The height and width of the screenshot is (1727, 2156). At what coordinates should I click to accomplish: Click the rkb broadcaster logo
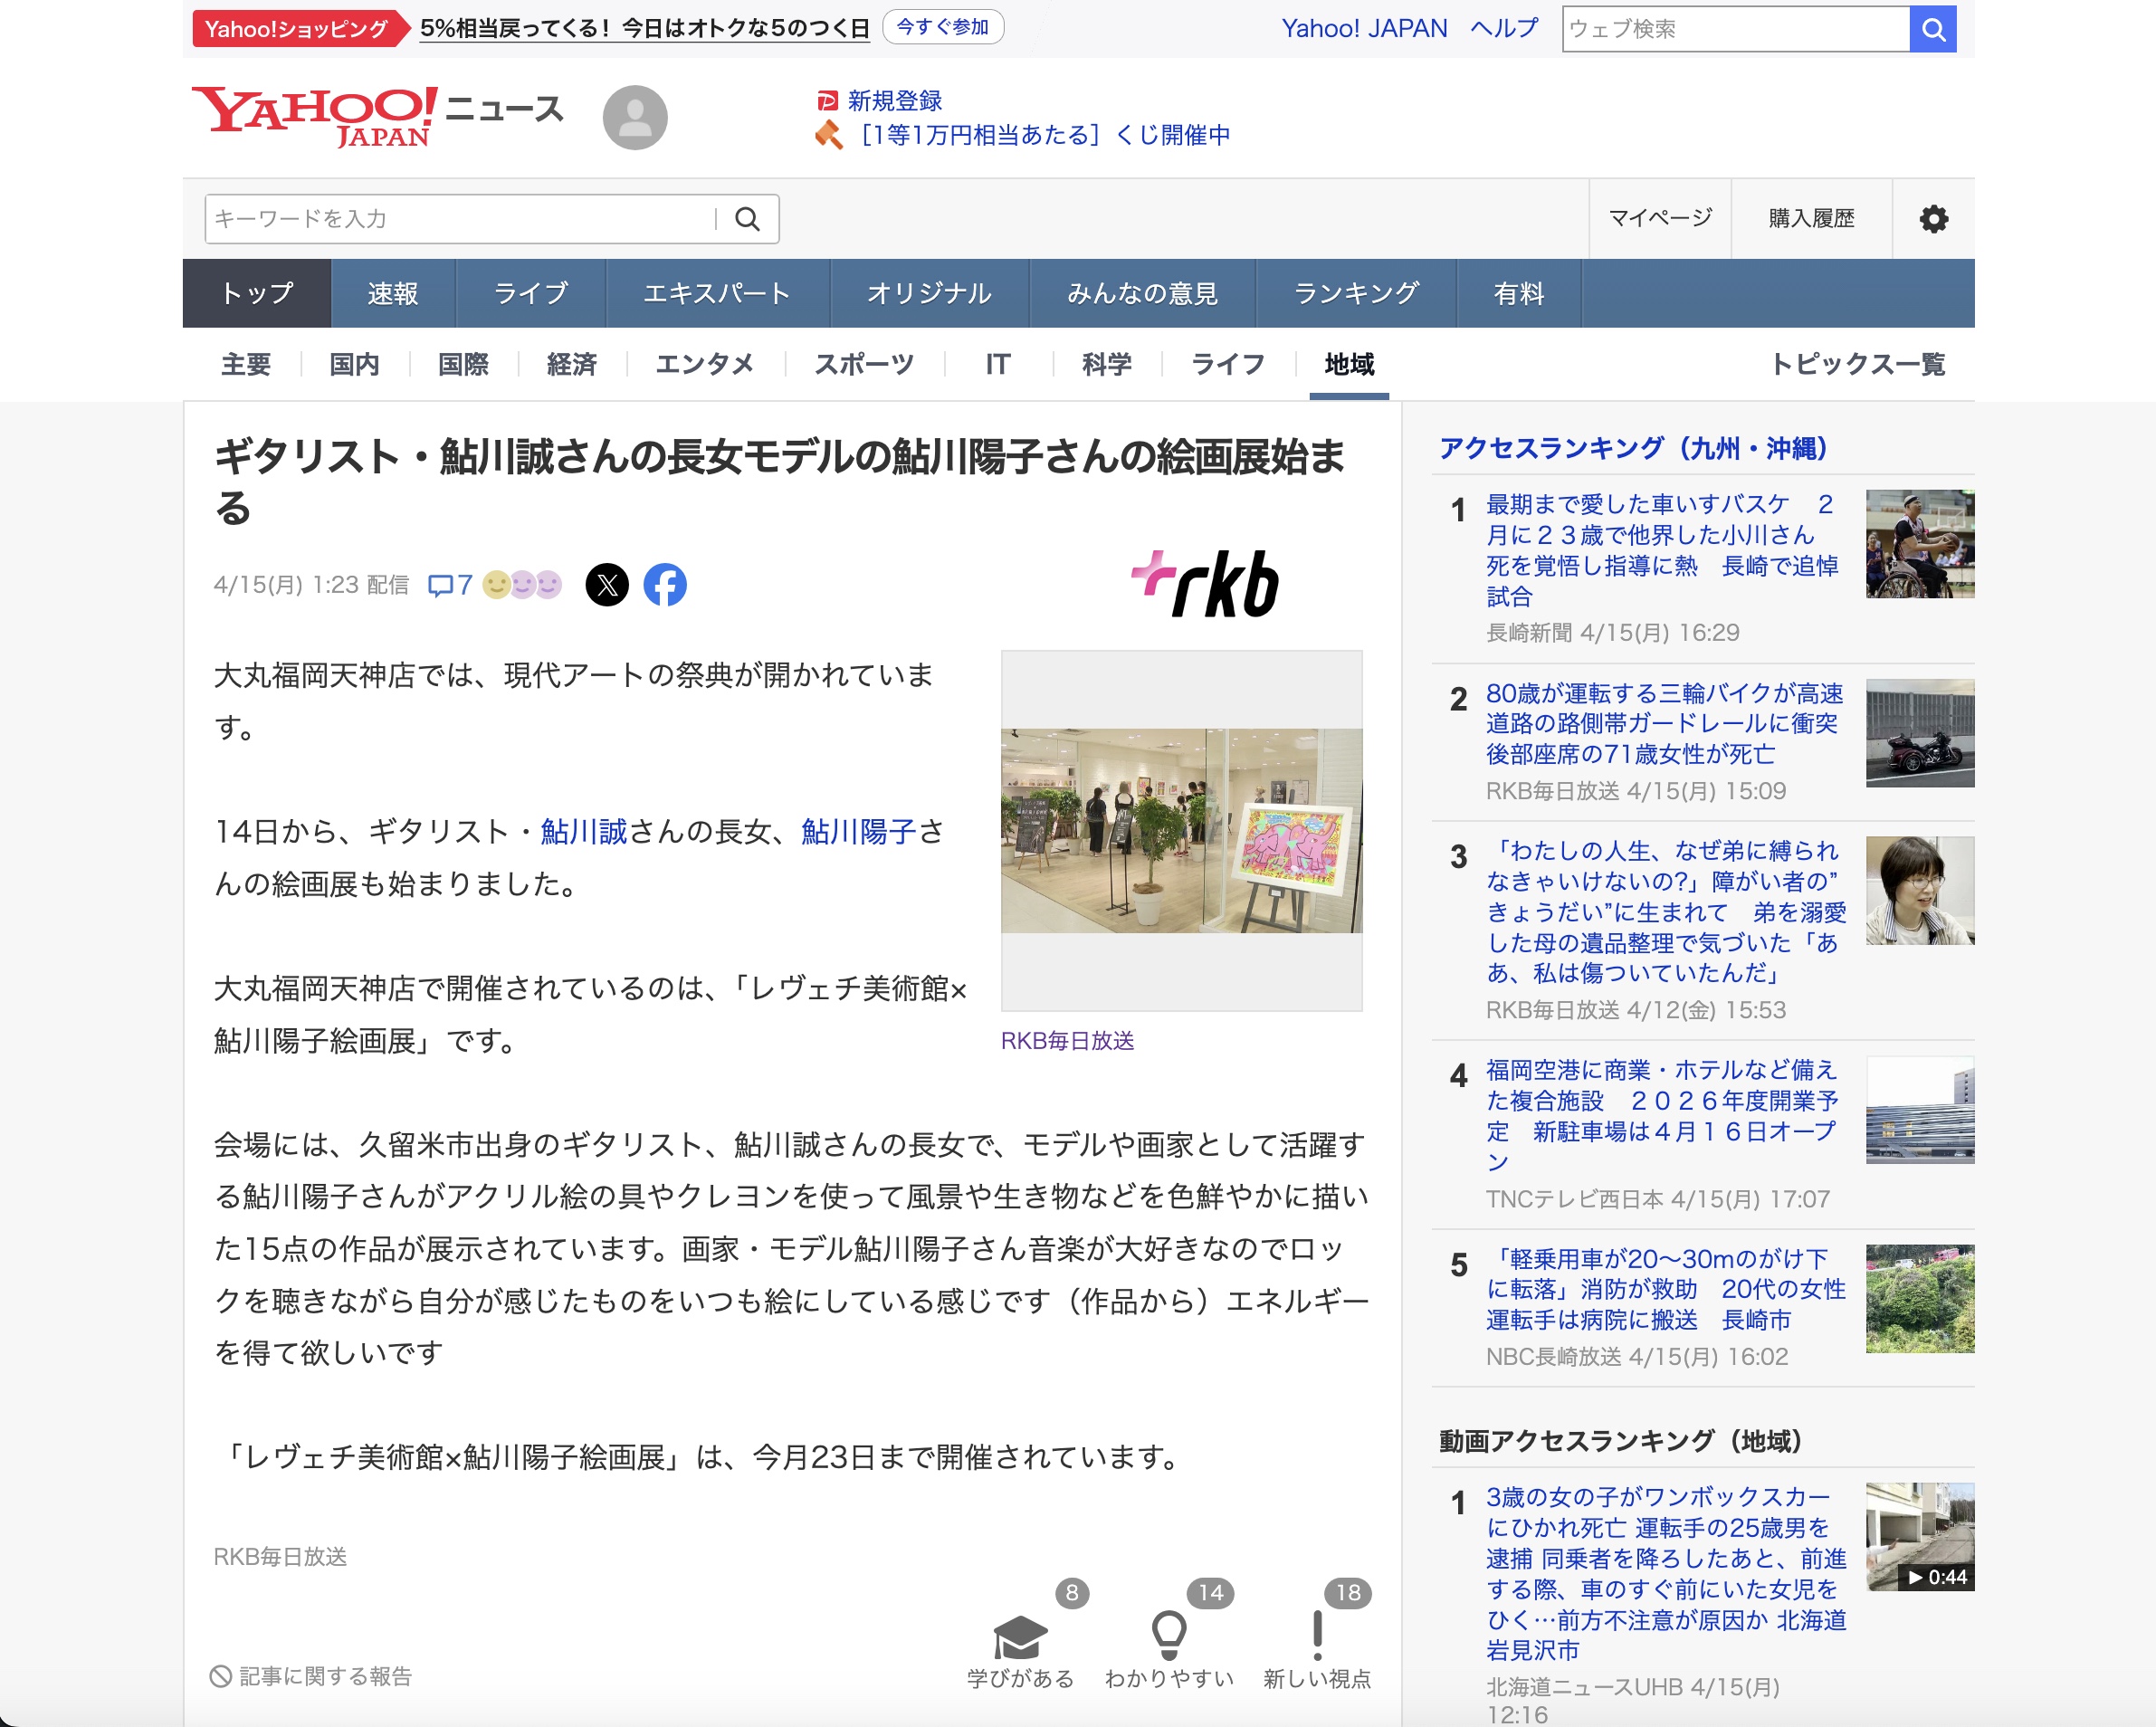[1205, 584]
